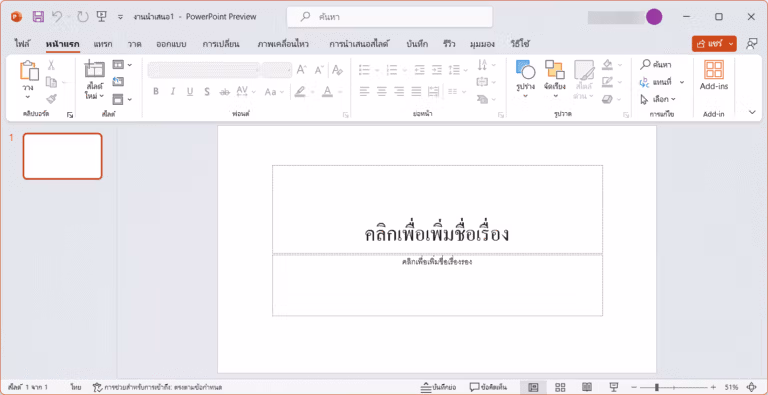Click the Decrease indent icon
Screen dimensions: 768x395
pos(419,70)
